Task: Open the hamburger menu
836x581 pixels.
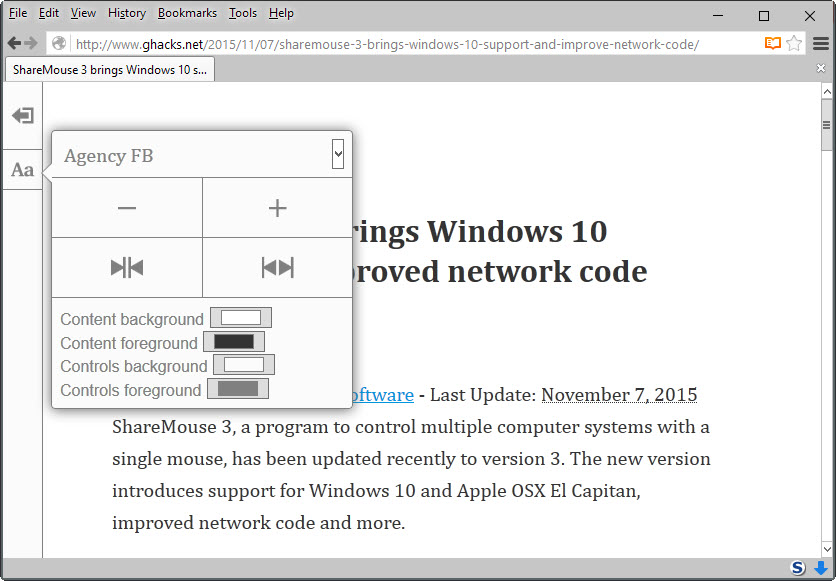Action: pyautogui.click(x=821, y=43)
